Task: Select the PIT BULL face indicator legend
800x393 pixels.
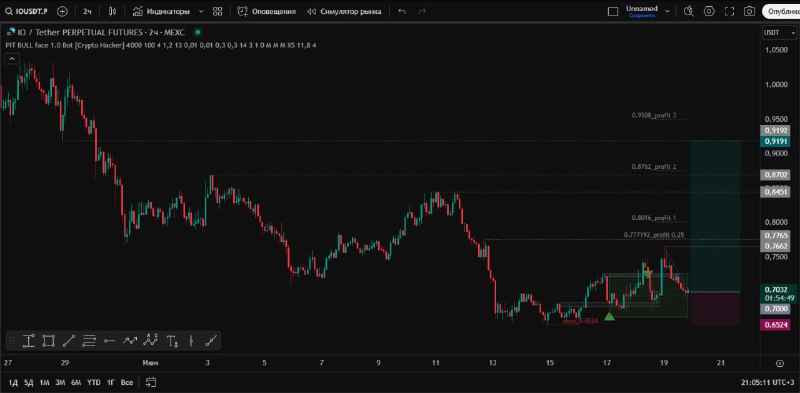Action: tap(161, 45)
